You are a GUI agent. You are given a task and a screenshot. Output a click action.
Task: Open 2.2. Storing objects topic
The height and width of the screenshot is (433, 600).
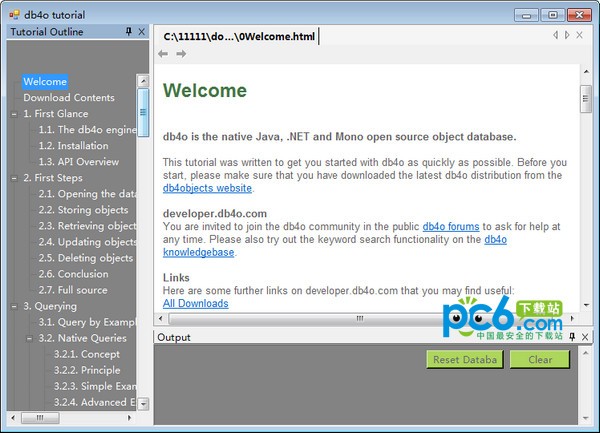(x=83, y=210)
